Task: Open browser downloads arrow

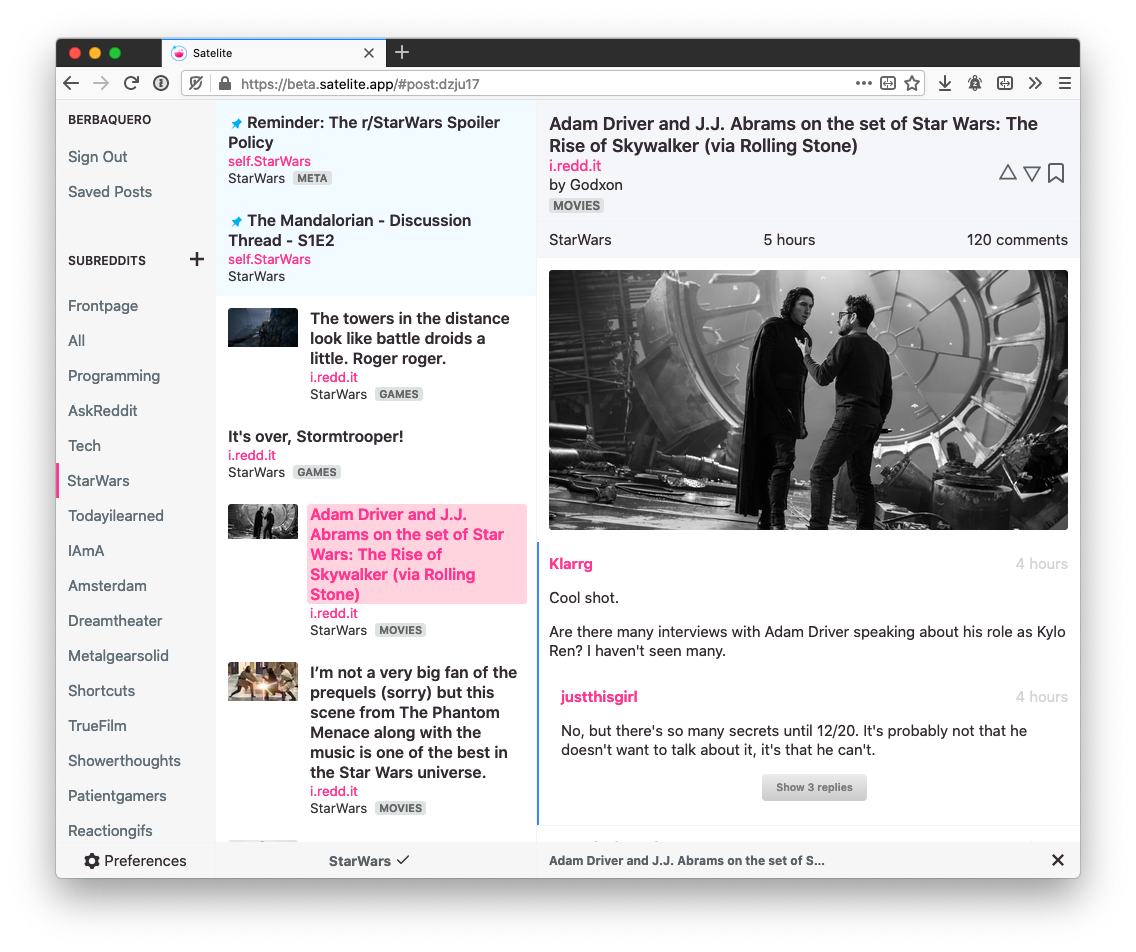Action: (x=945, y=83)
